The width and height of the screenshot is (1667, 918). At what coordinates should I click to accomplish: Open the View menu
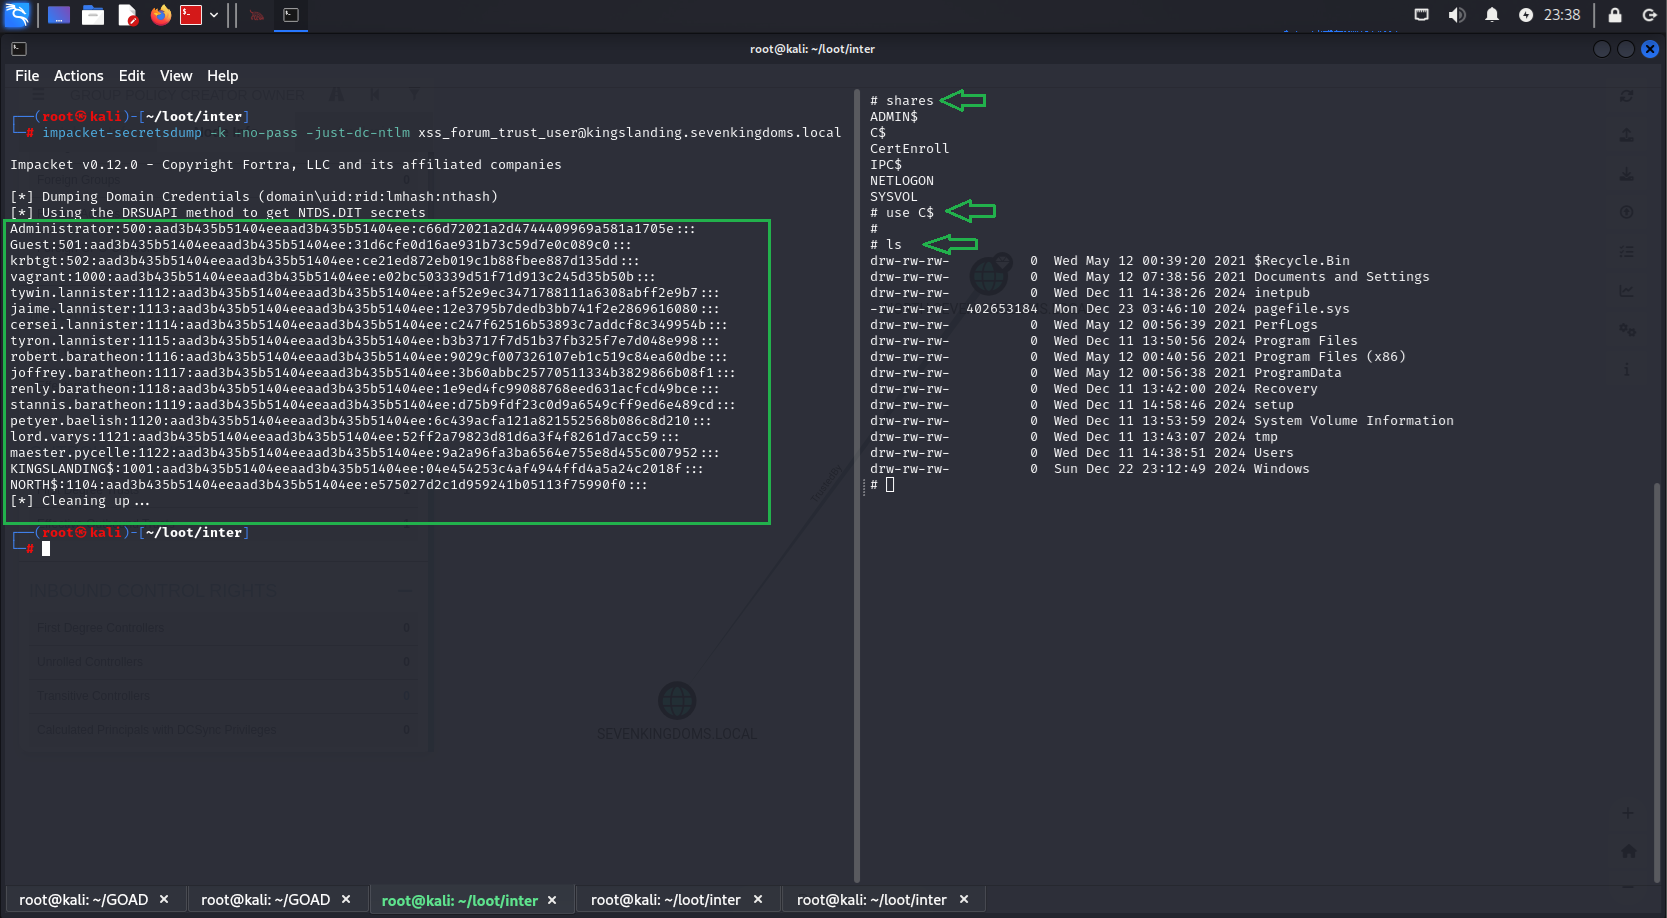point(175,76)
